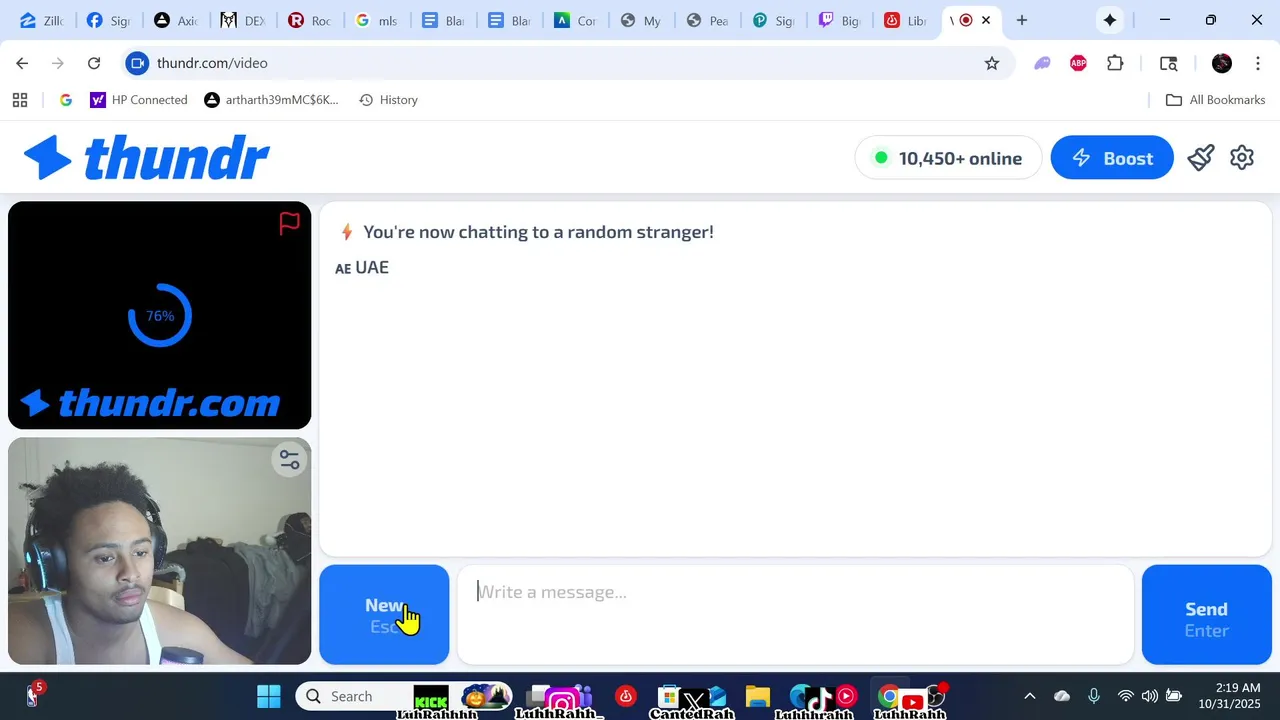
Task: Click the microphone tray icon
Action: click(x=1094, y=696)
